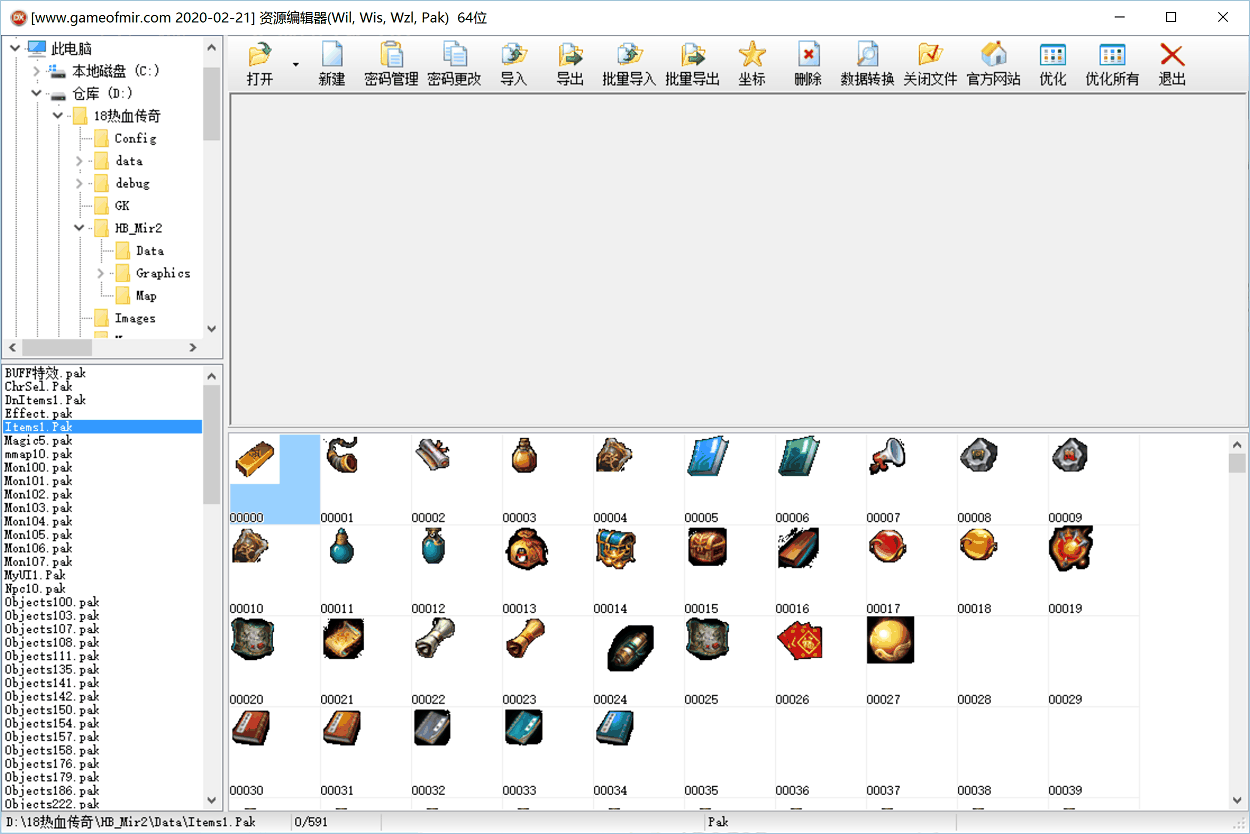The image size is (1250, 834).
Task: Open dropdown arrow next to 打开
Action: [295, 65]
